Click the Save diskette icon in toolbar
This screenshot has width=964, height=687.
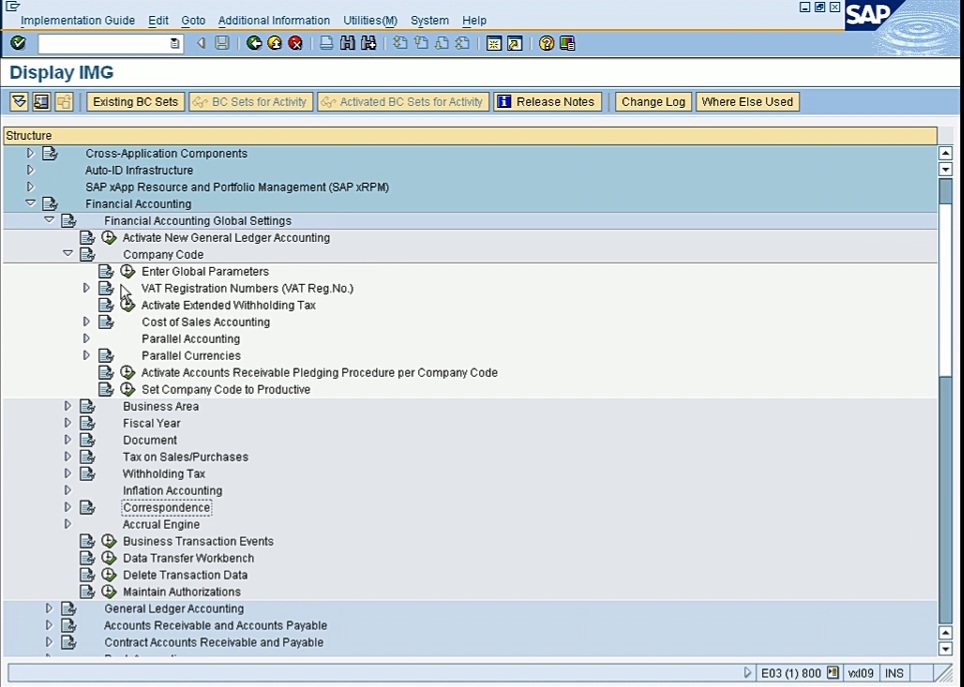pyautogui.click(x=222, y=43)
